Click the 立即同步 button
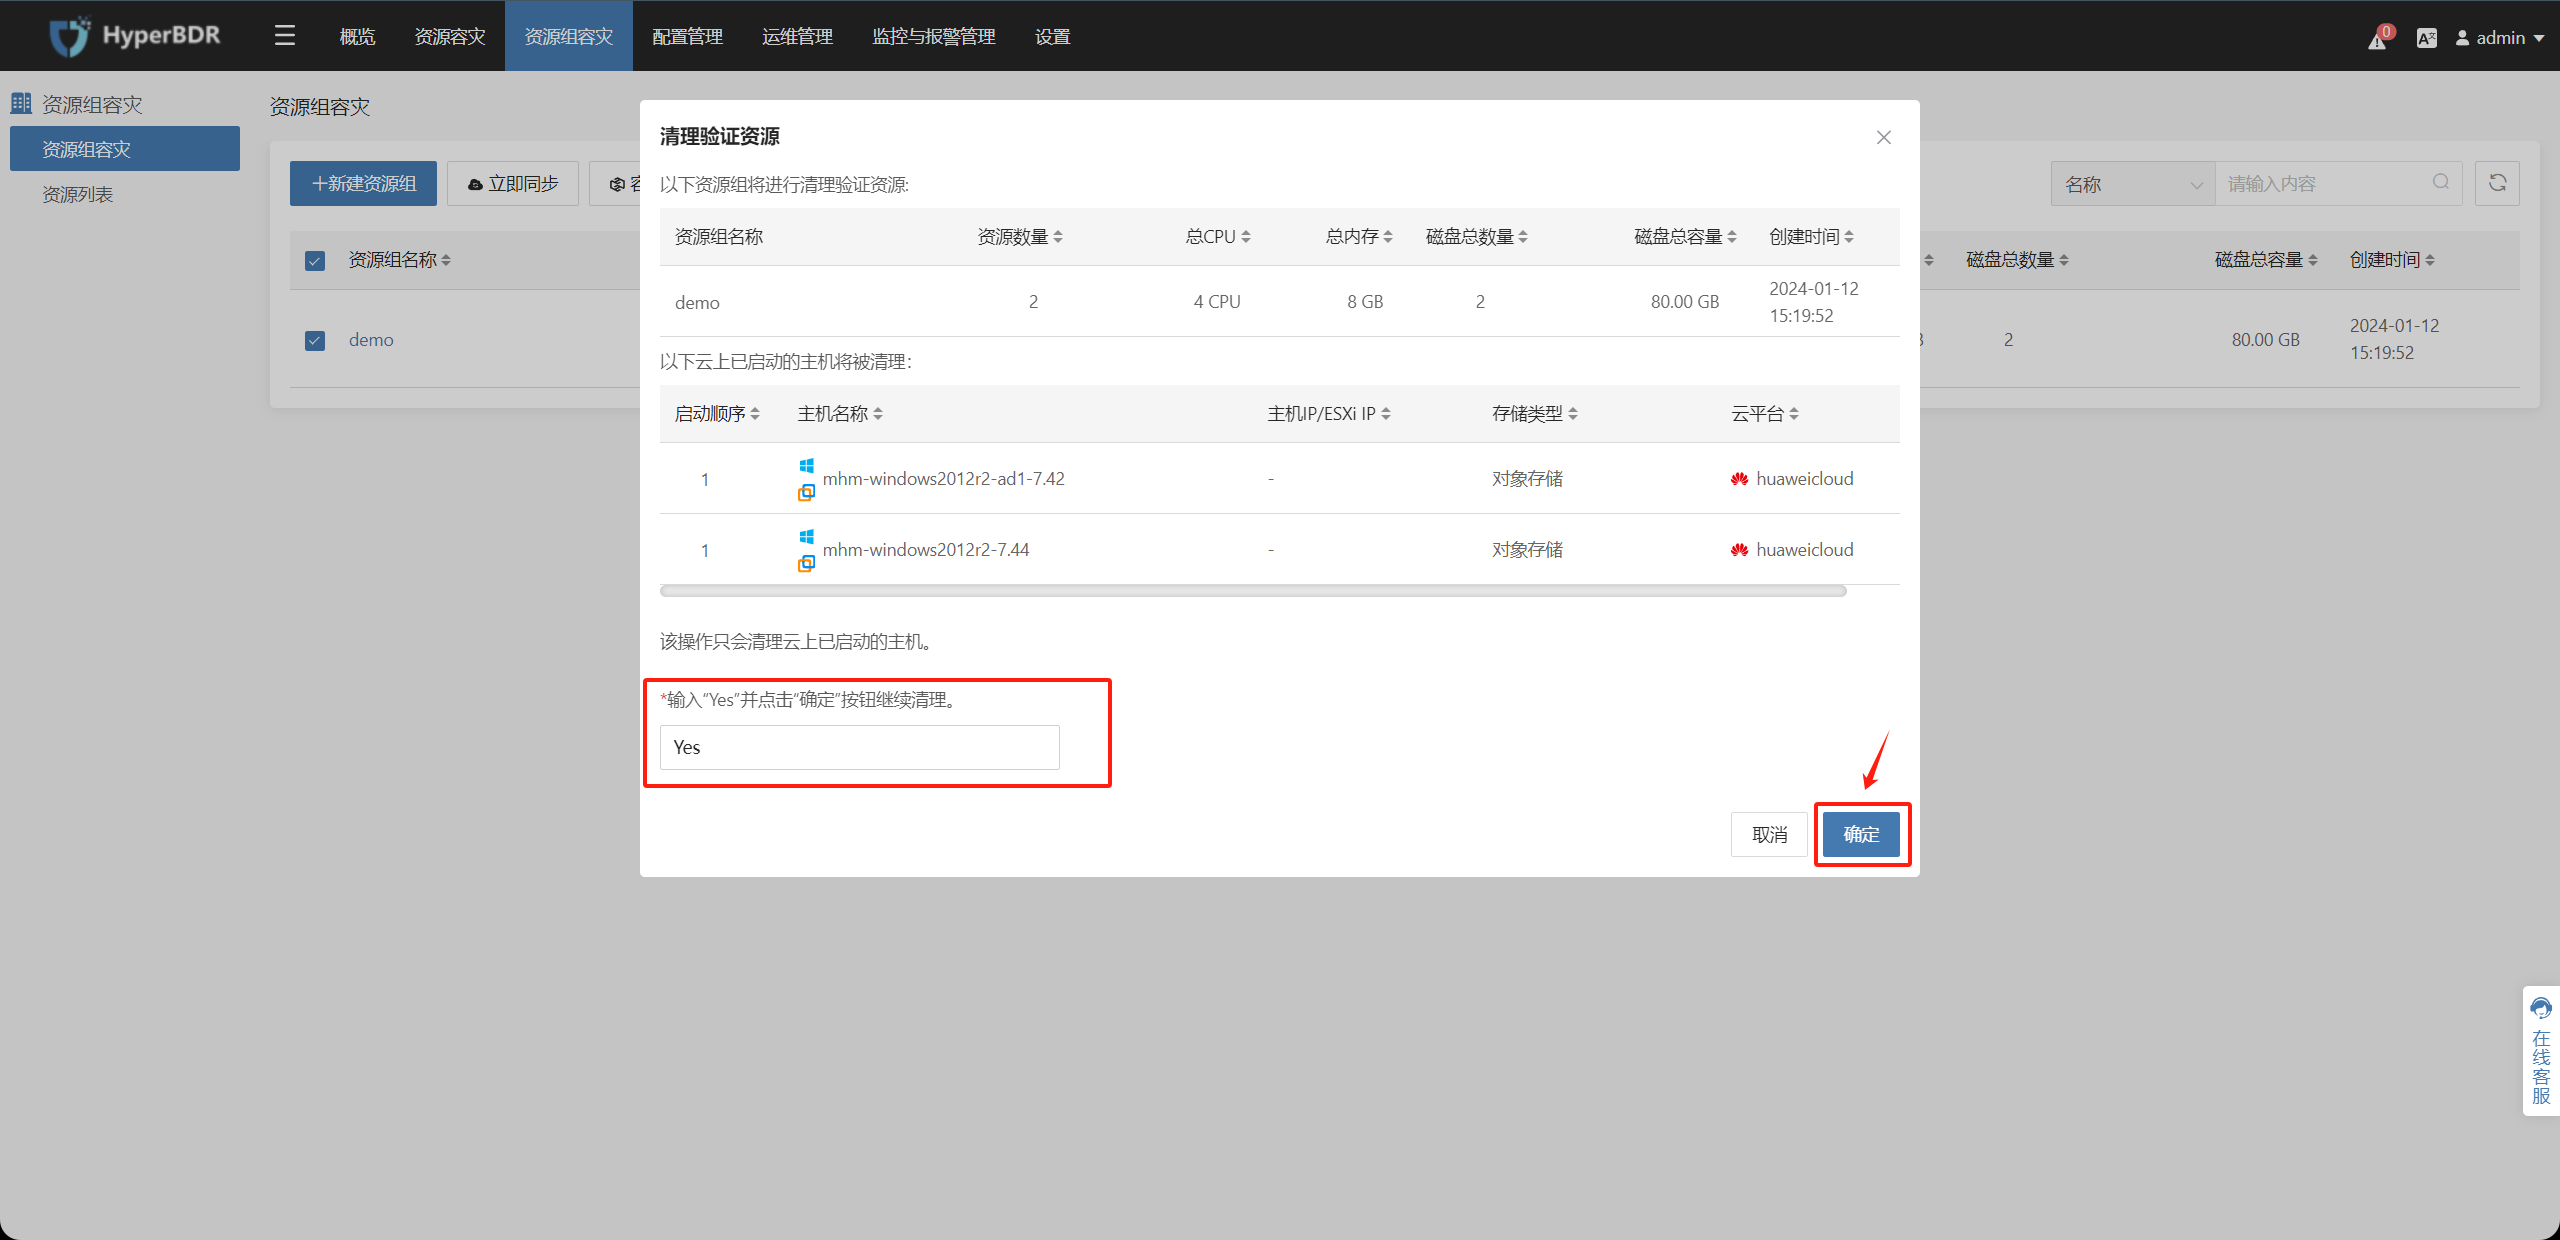This screenshot has width=2560, height=1240. point(513,184)
